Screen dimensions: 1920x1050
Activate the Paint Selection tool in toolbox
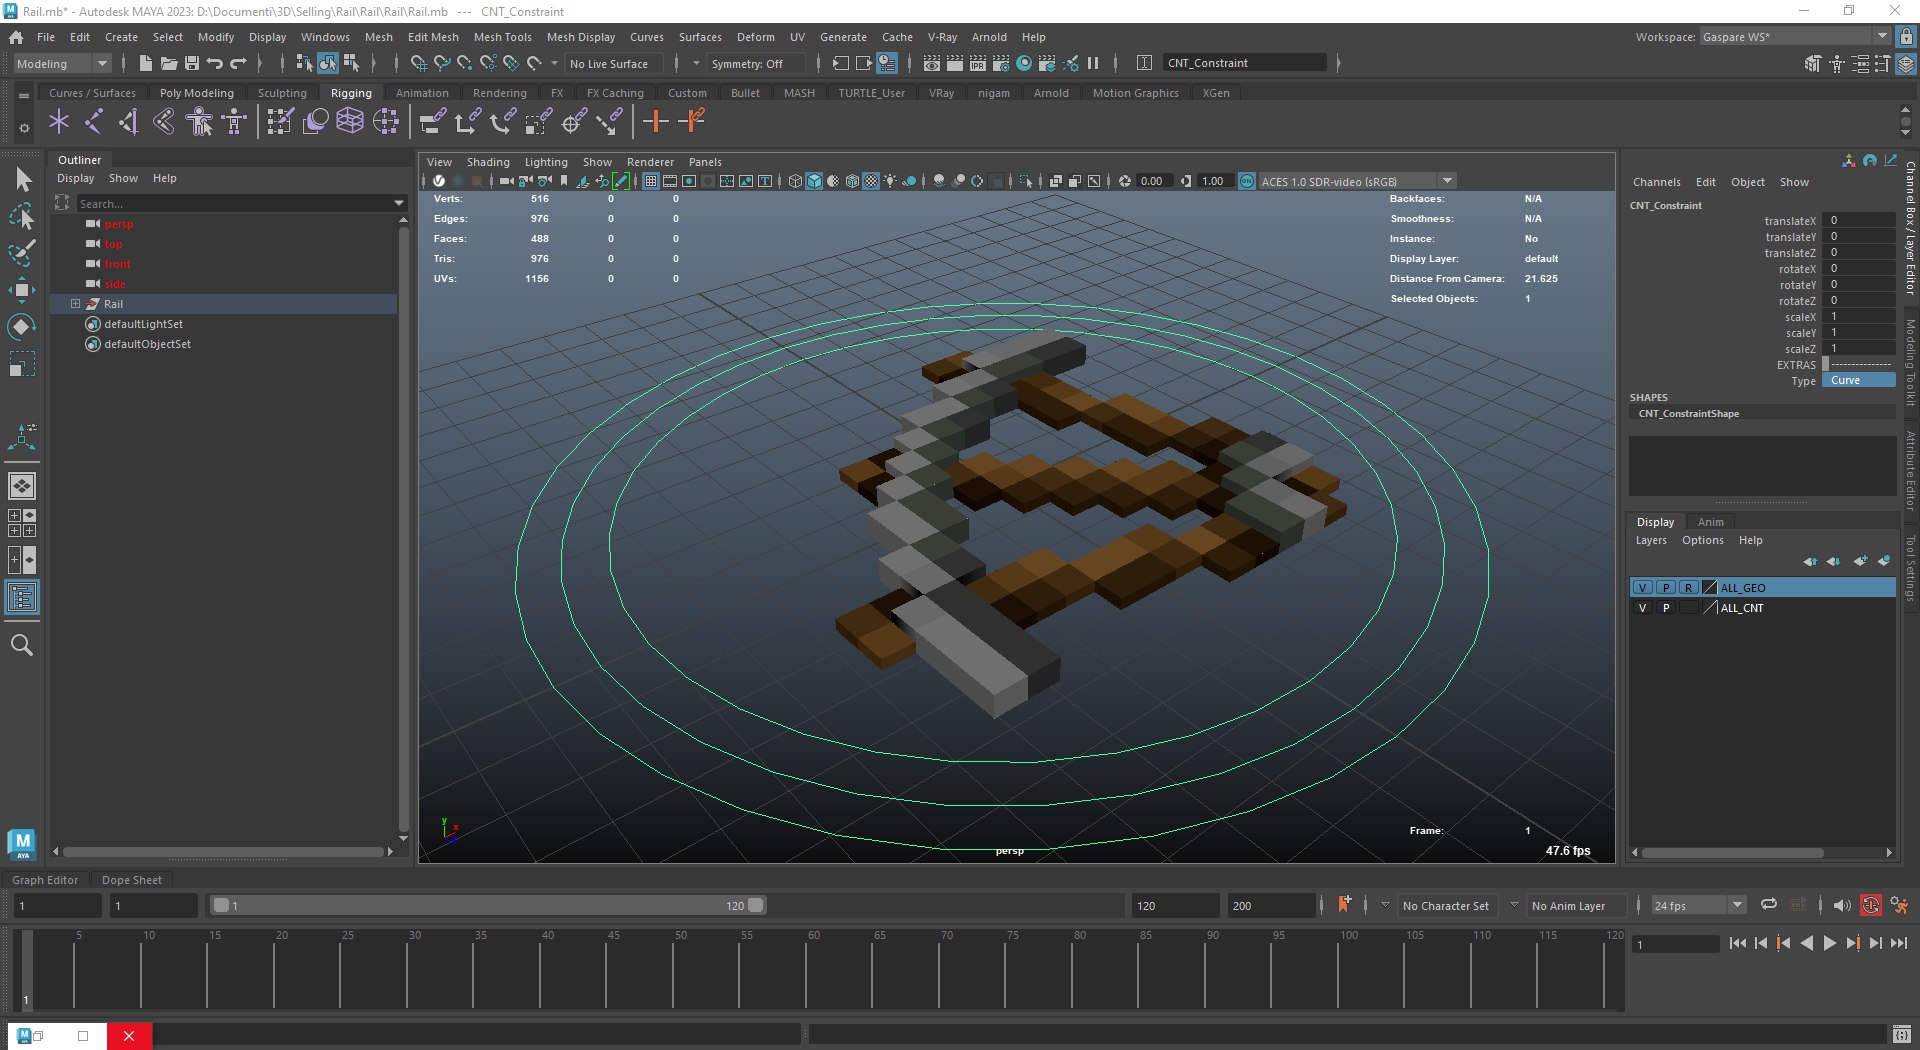click(x=22, y=253)
